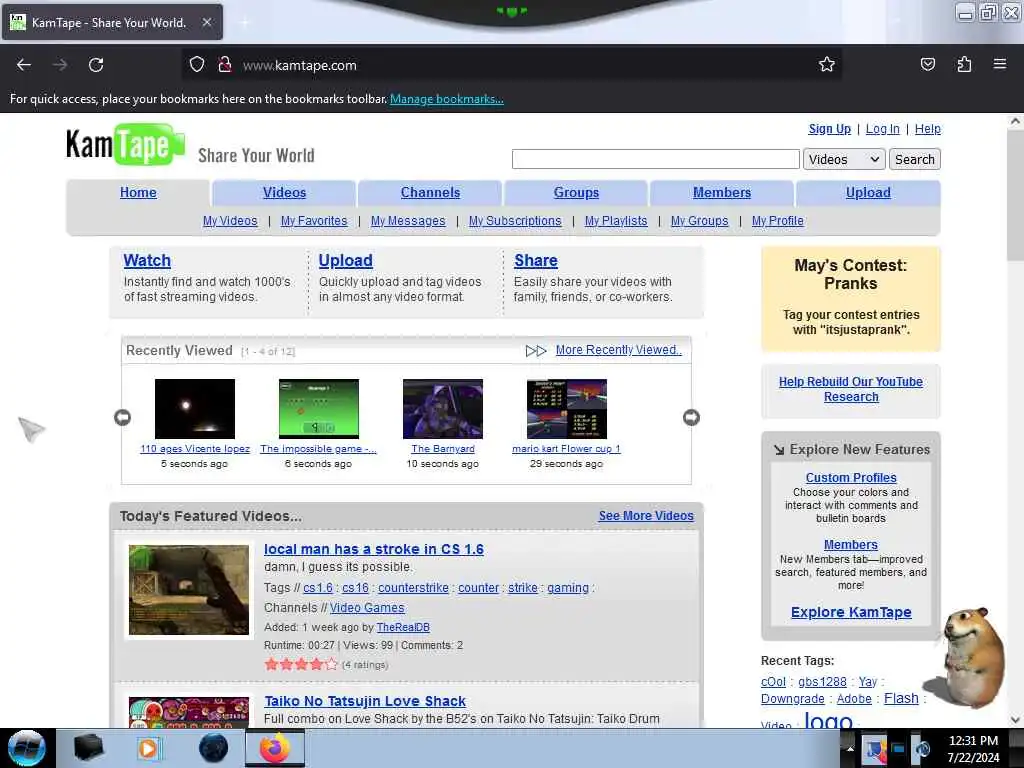Viewport: 1024px width, 768px height.
Task: Rate local man video with stars
Action: click(x=301, y=664)
